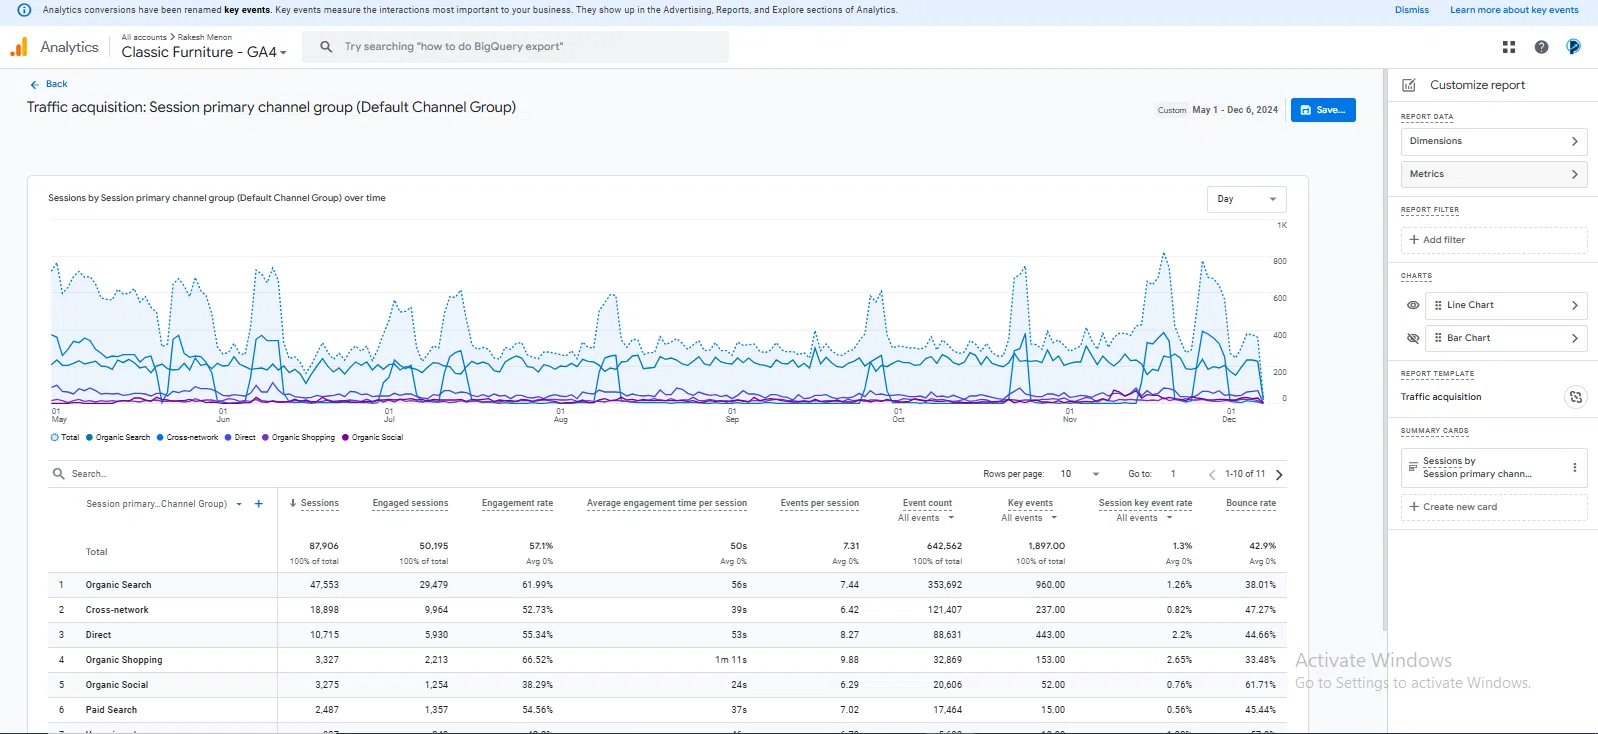
Task: Click the help question mark icon
Action: (x=1541, y=47)
